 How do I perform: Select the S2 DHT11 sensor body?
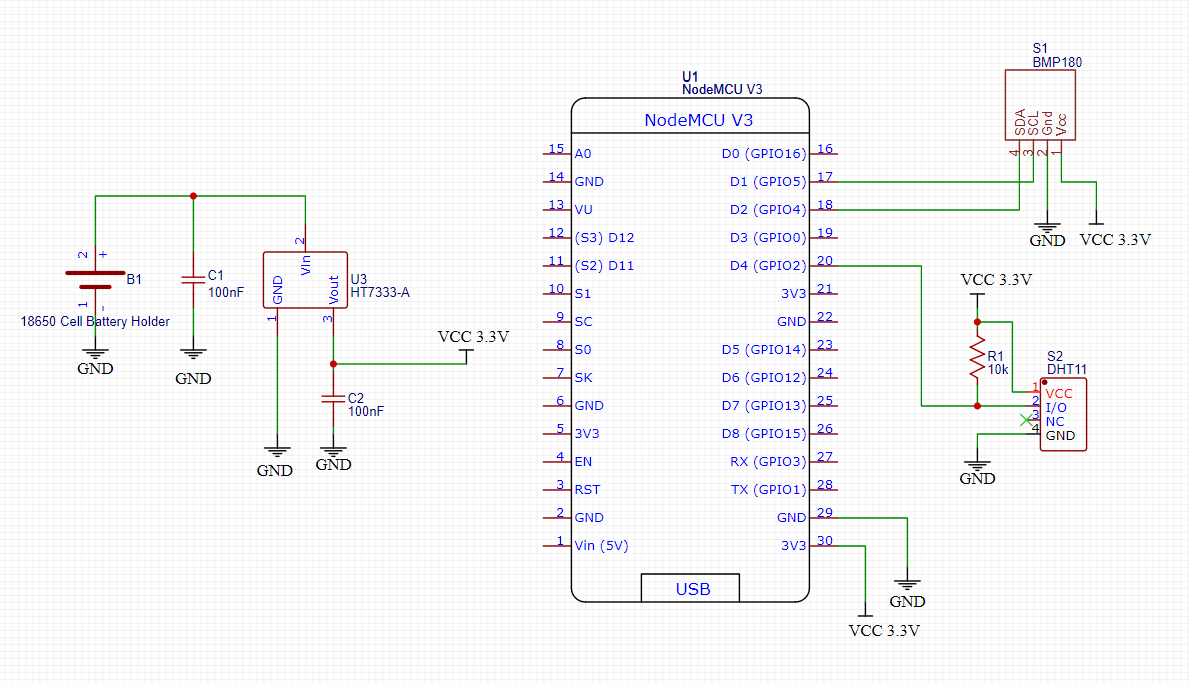coord(1063,415)
